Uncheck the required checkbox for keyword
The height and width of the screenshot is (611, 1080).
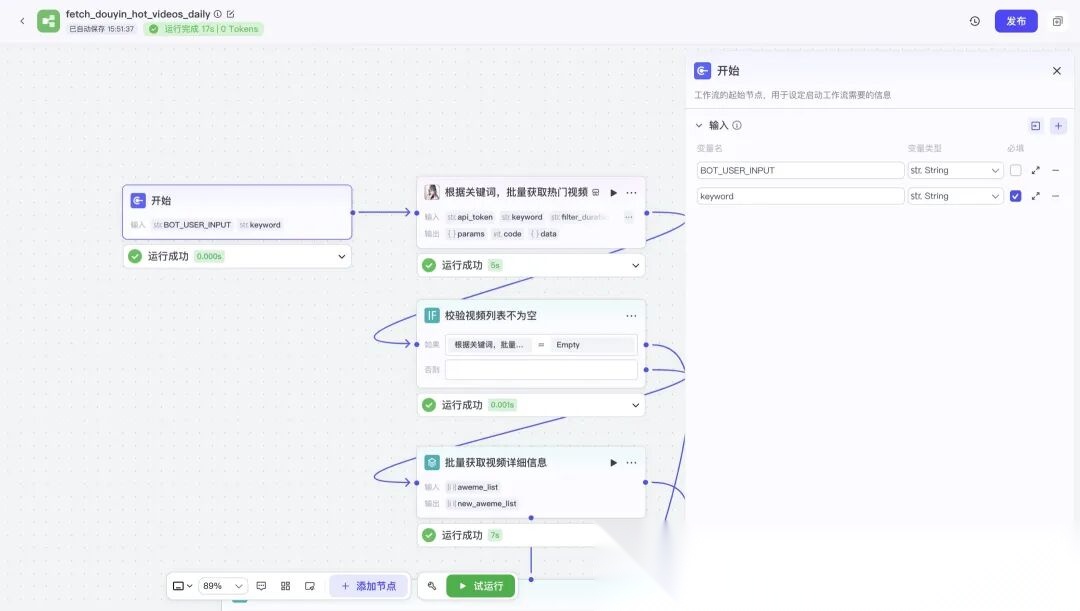(x=1016, y=195)
